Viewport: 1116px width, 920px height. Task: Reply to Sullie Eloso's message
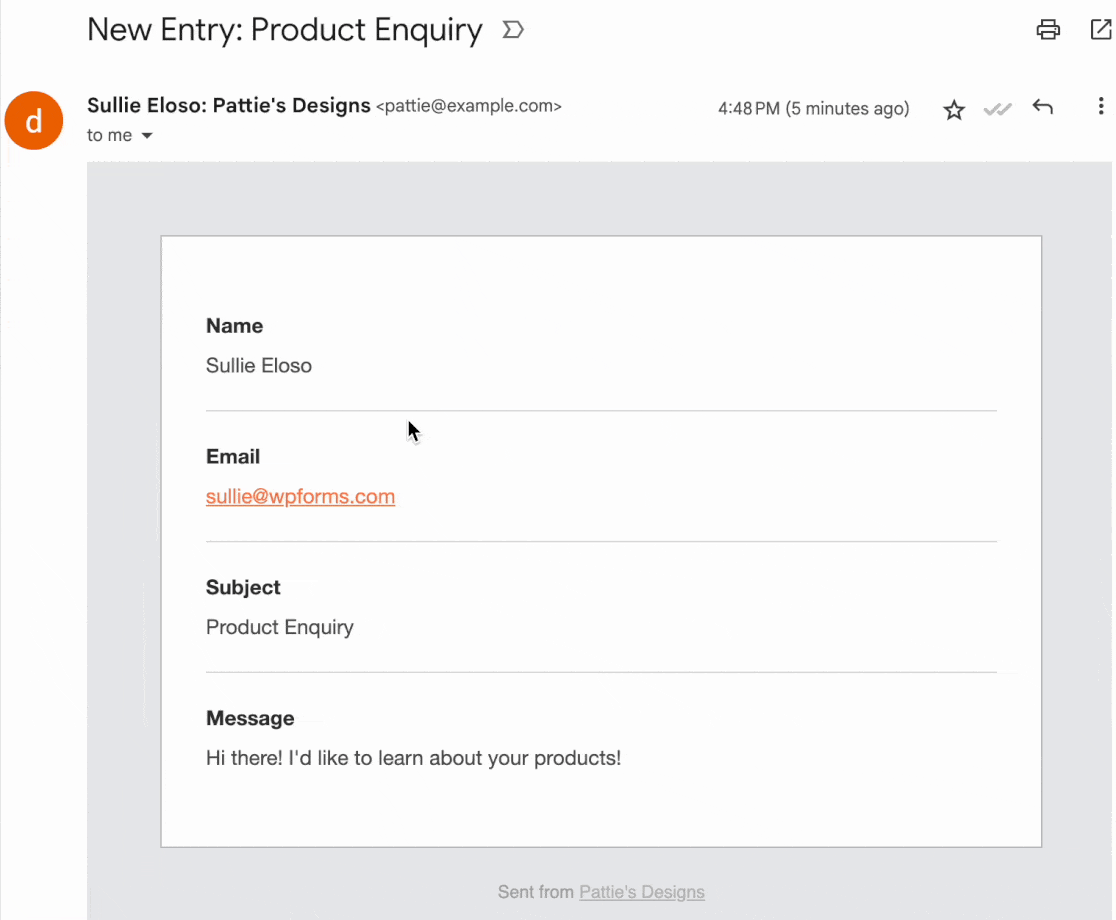(1042, 107)
